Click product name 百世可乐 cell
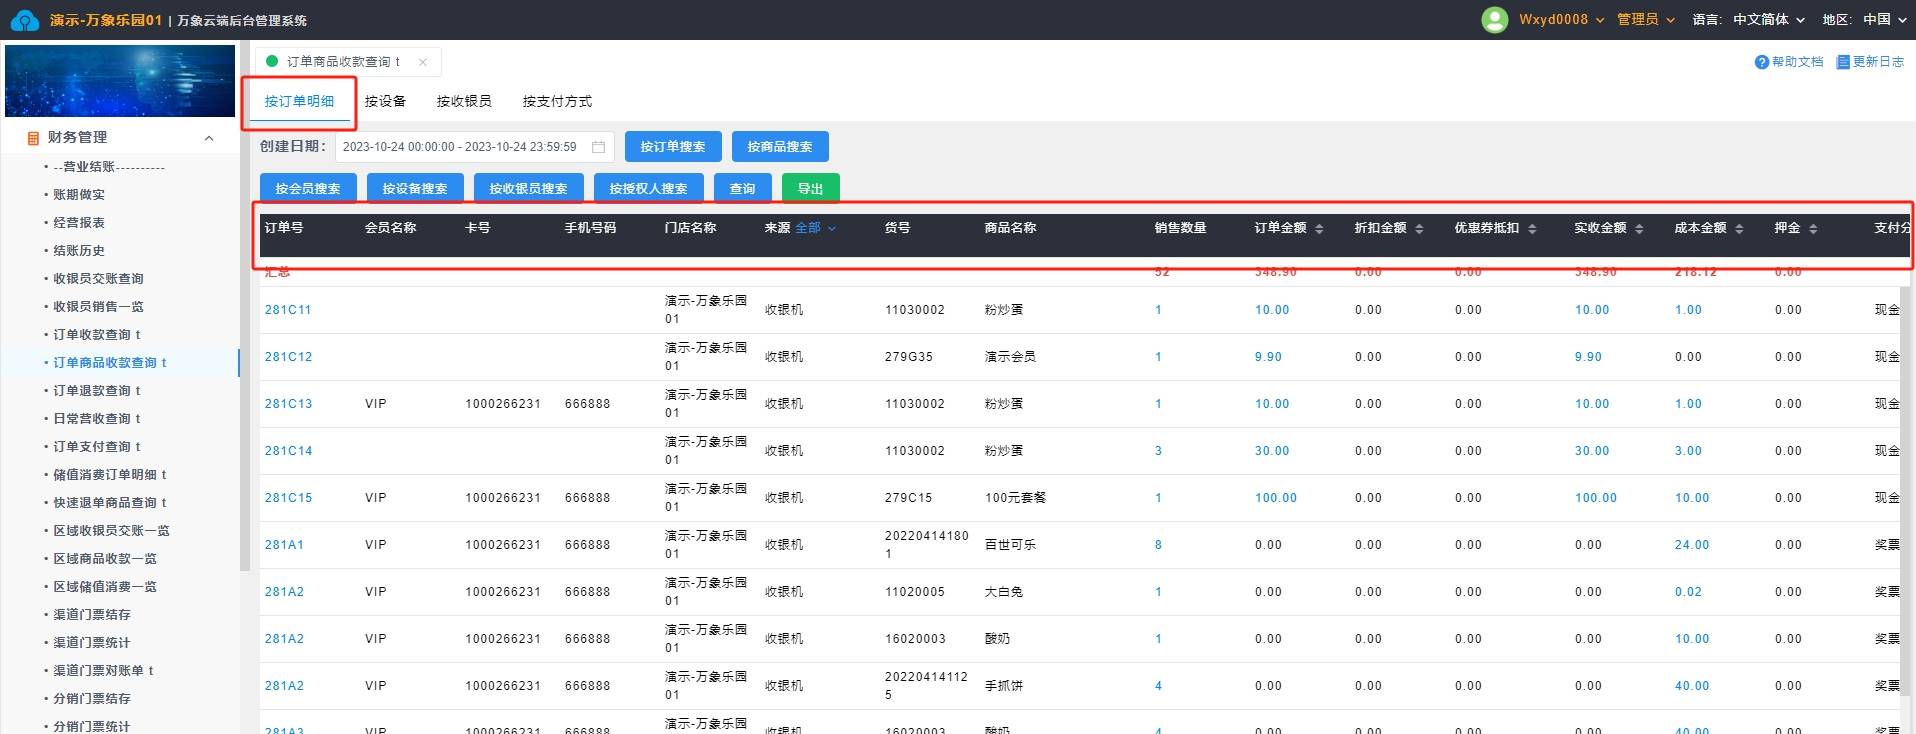This screenshot has height=734, width=1916. tap(1010, 545)
